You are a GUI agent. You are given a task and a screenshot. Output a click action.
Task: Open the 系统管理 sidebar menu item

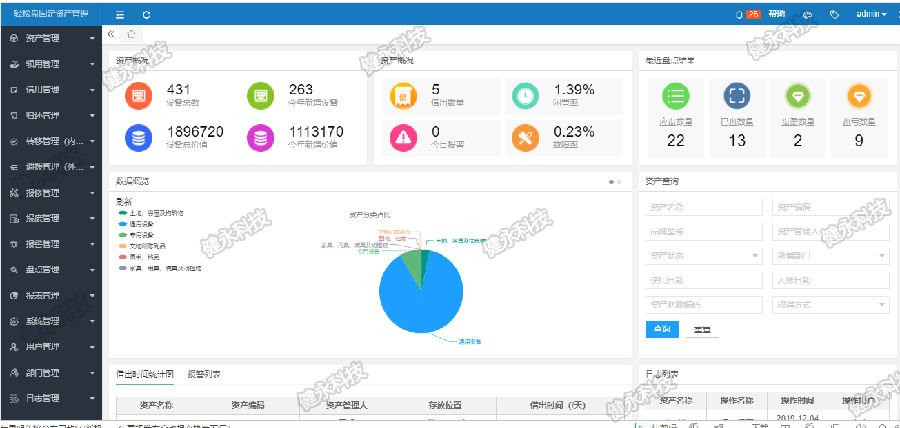pos(50,321)
